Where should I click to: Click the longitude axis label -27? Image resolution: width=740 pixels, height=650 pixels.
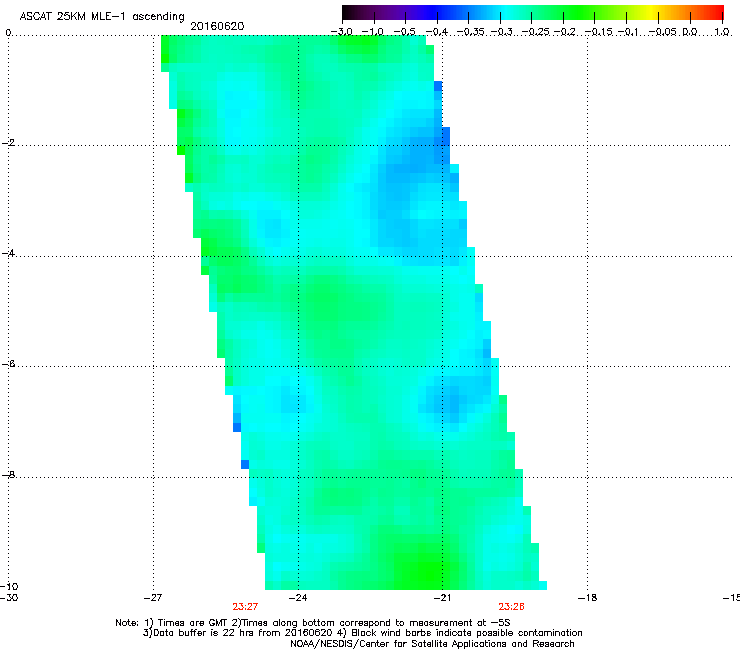tap(153, 597)
